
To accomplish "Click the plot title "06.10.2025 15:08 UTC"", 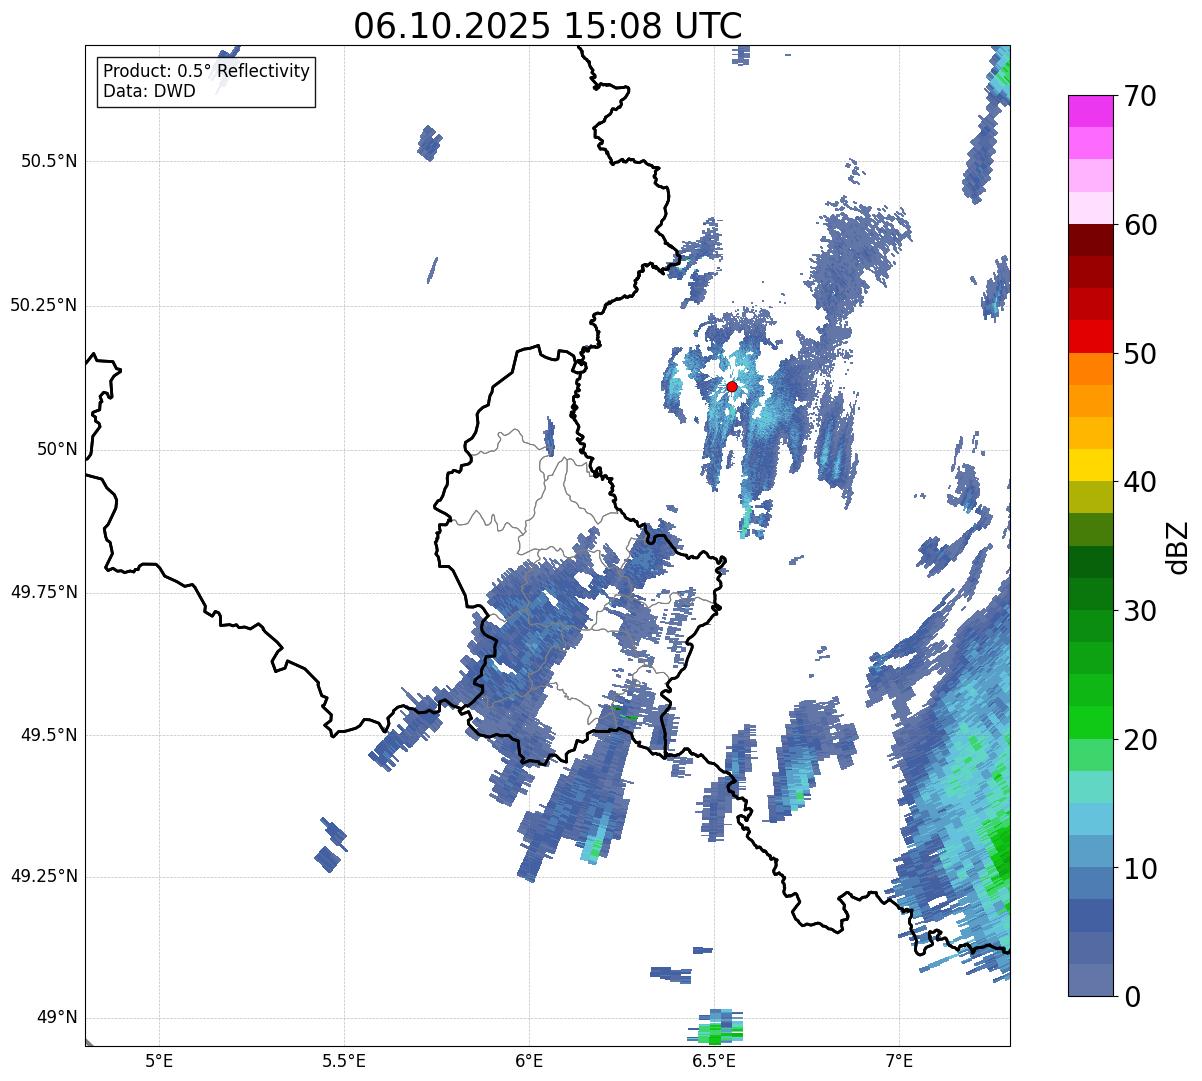I will pyautogui.click(x=548, y=25).
